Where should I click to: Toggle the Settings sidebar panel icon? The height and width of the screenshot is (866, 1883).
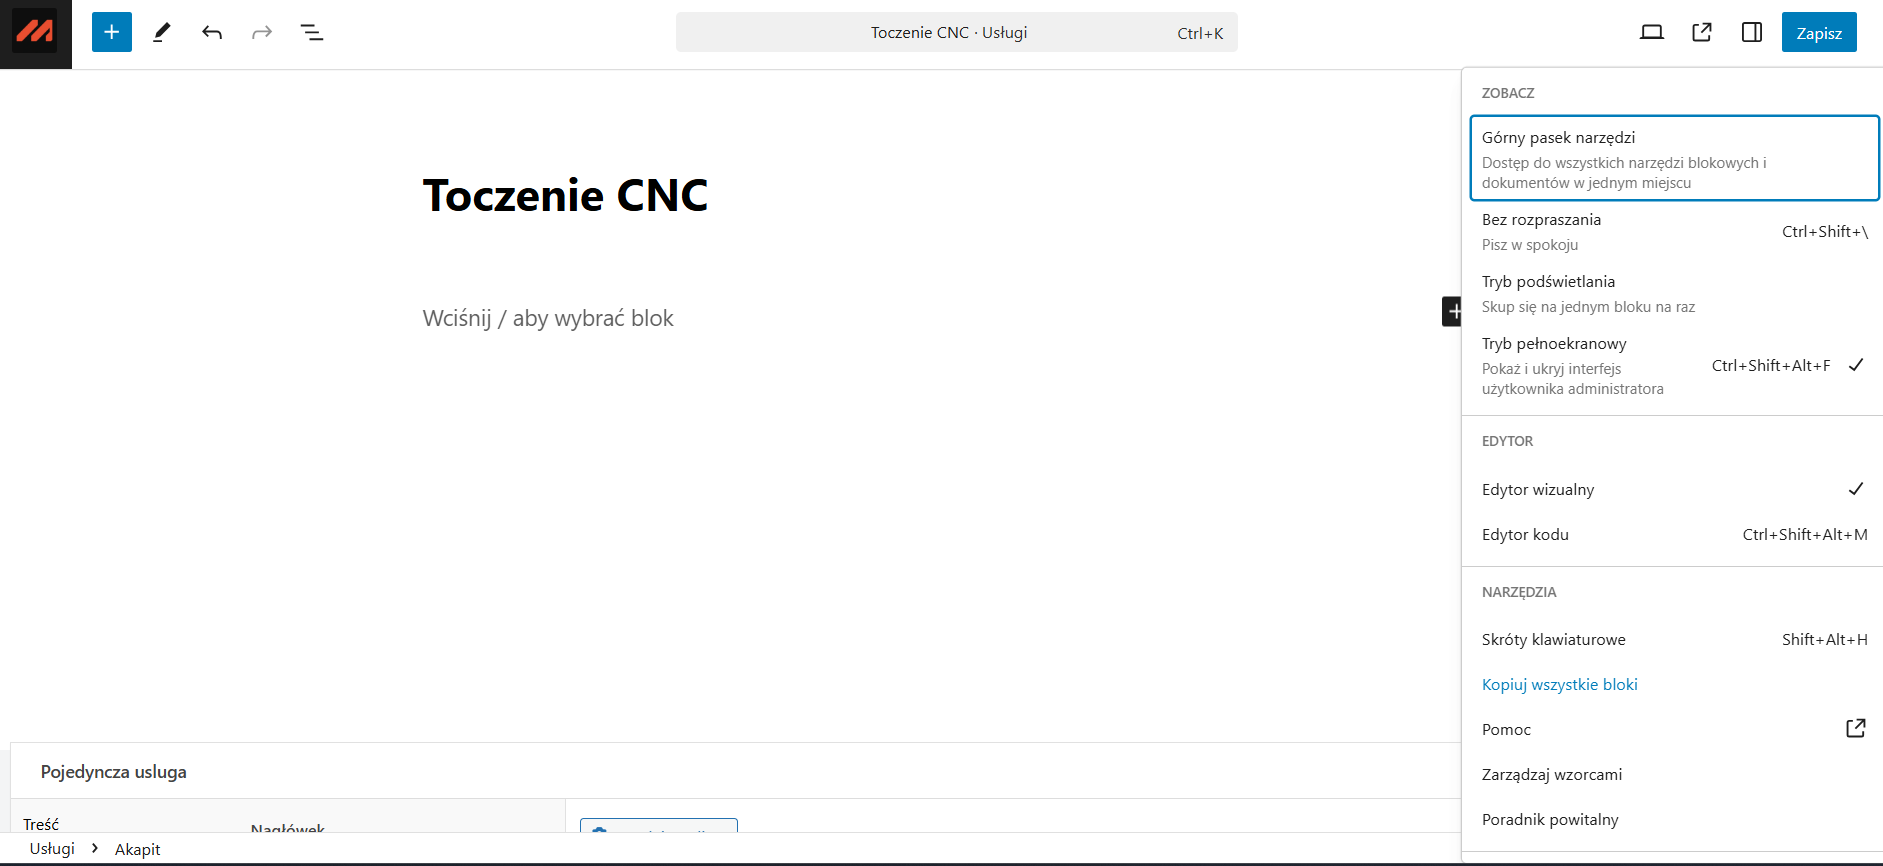pos(1752,32)
